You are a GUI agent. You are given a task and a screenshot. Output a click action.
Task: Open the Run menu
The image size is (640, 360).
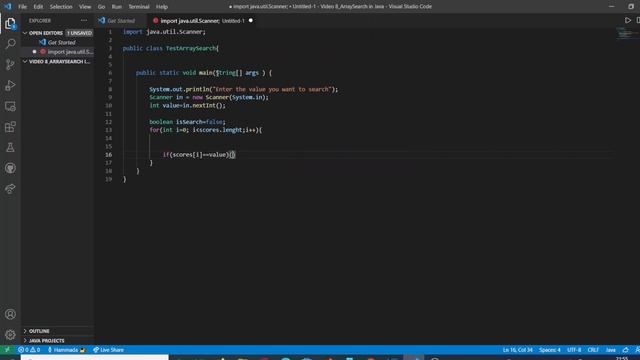point(117,7)
